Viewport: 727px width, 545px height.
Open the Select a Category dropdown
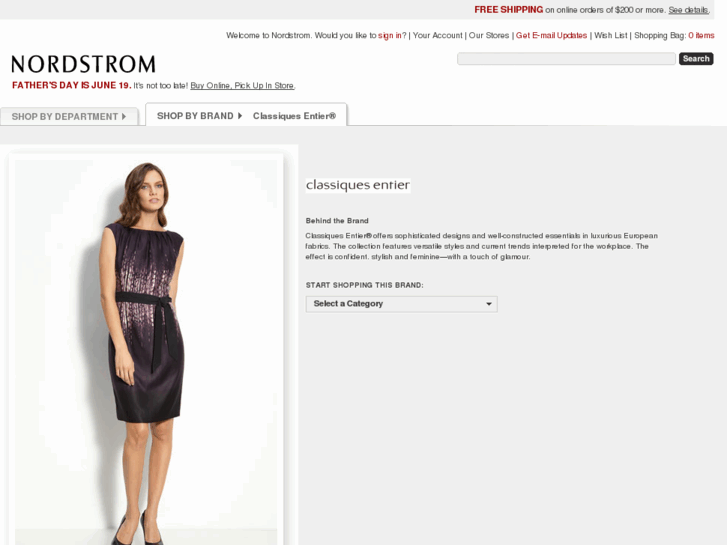[402, 304]
